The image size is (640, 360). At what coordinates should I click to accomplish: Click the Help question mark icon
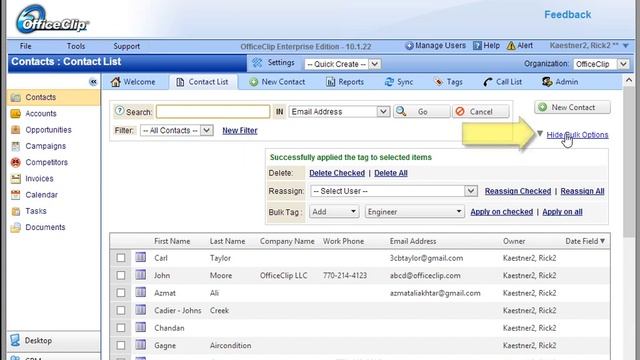point(477,46)
